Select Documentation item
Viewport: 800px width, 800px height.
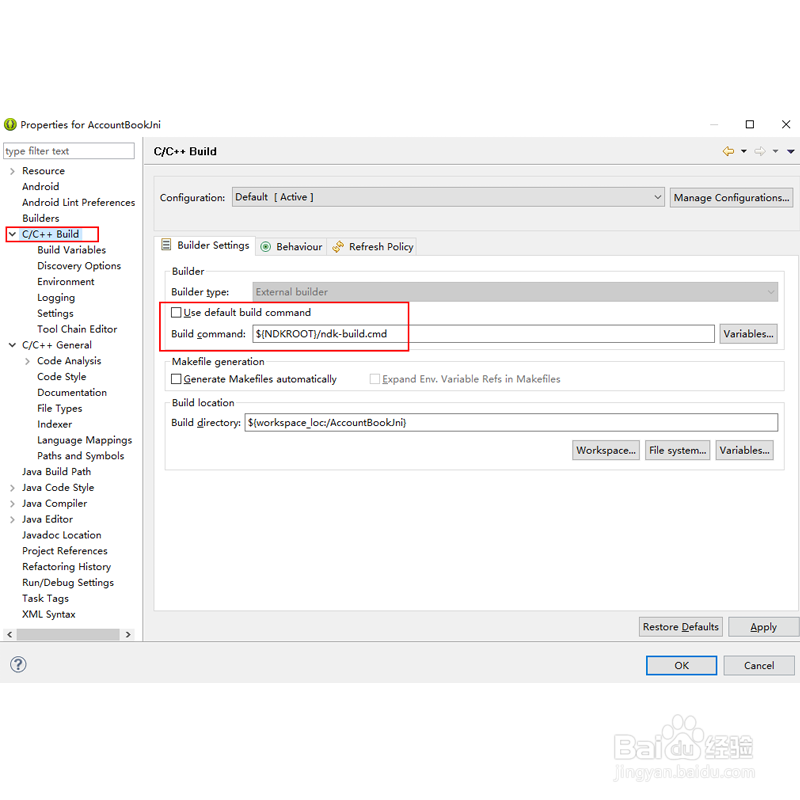pos(71,392)
